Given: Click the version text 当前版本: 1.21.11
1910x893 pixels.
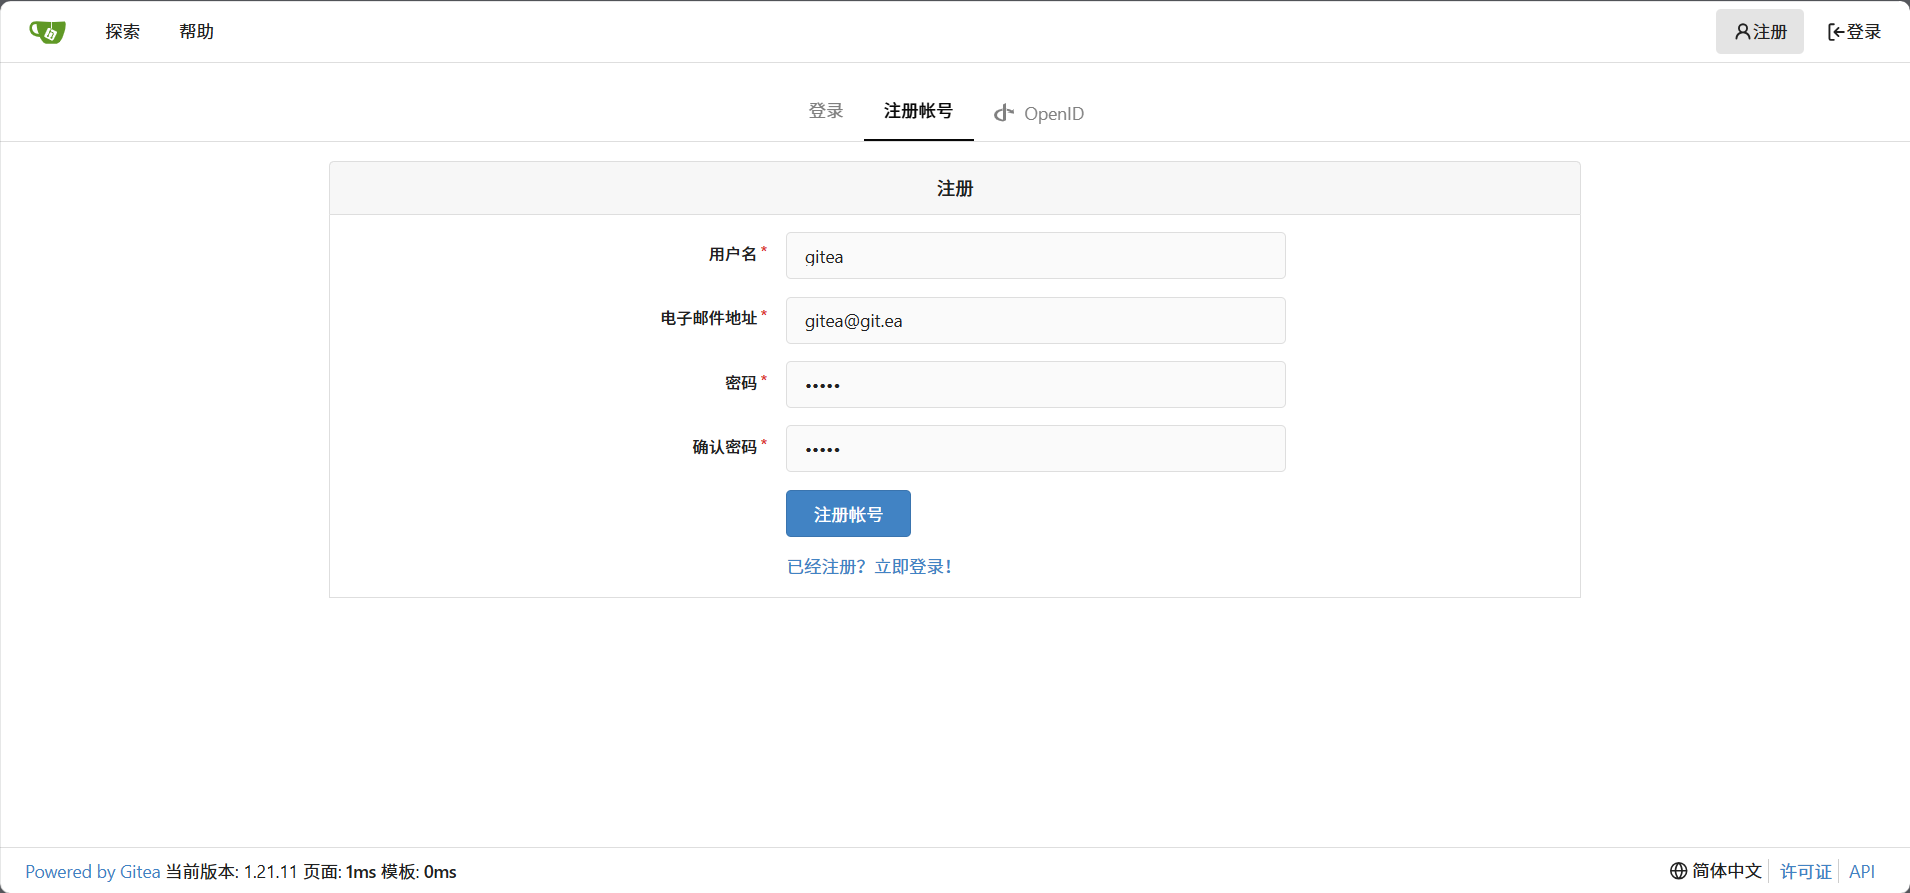Looking at the screenshot, I should [232, 872].
